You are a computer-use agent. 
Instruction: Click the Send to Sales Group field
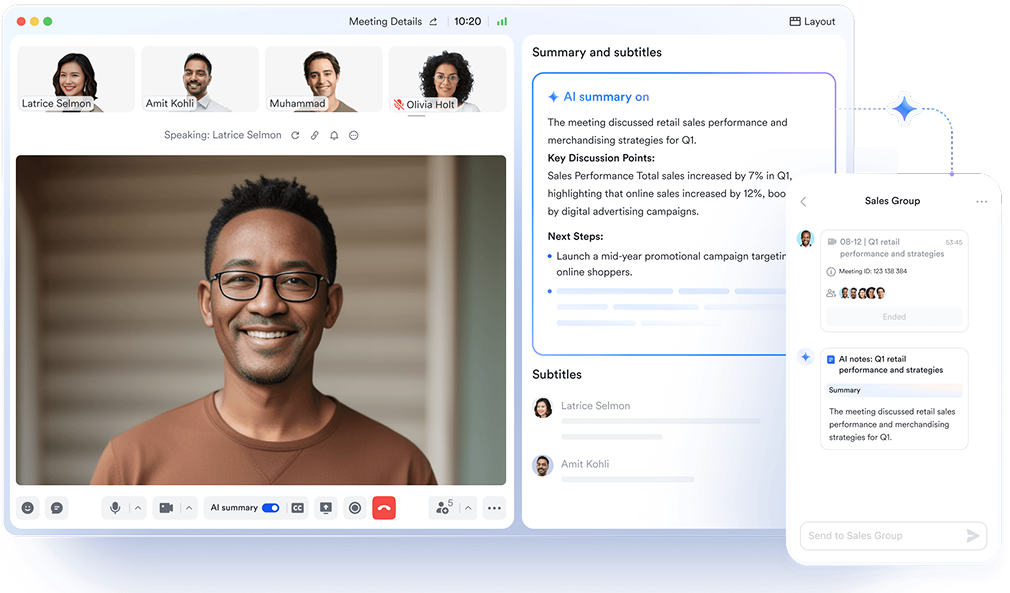point(880,536)
